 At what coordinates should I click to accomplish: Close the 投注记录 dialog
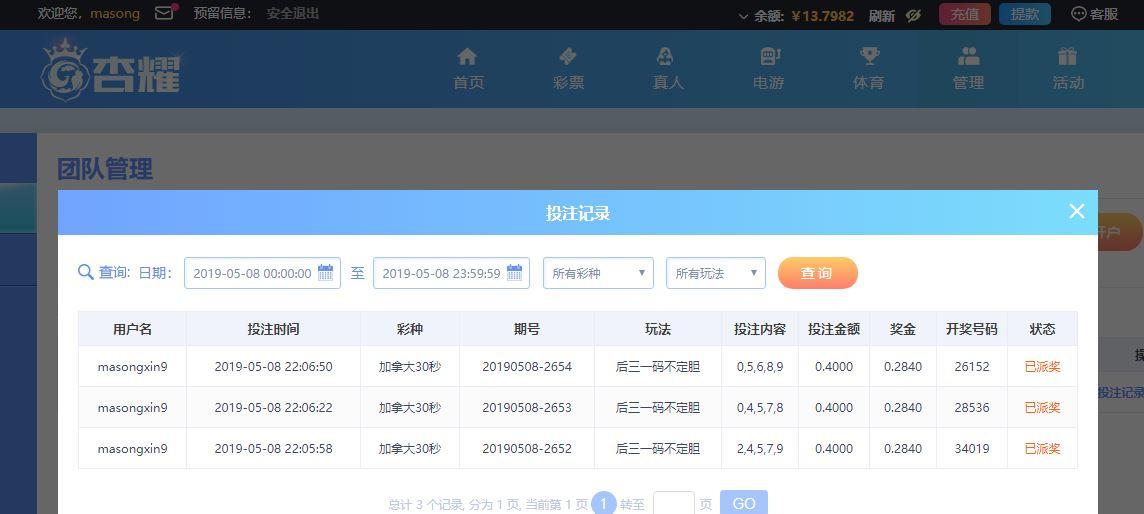[x=1076, y=211]
